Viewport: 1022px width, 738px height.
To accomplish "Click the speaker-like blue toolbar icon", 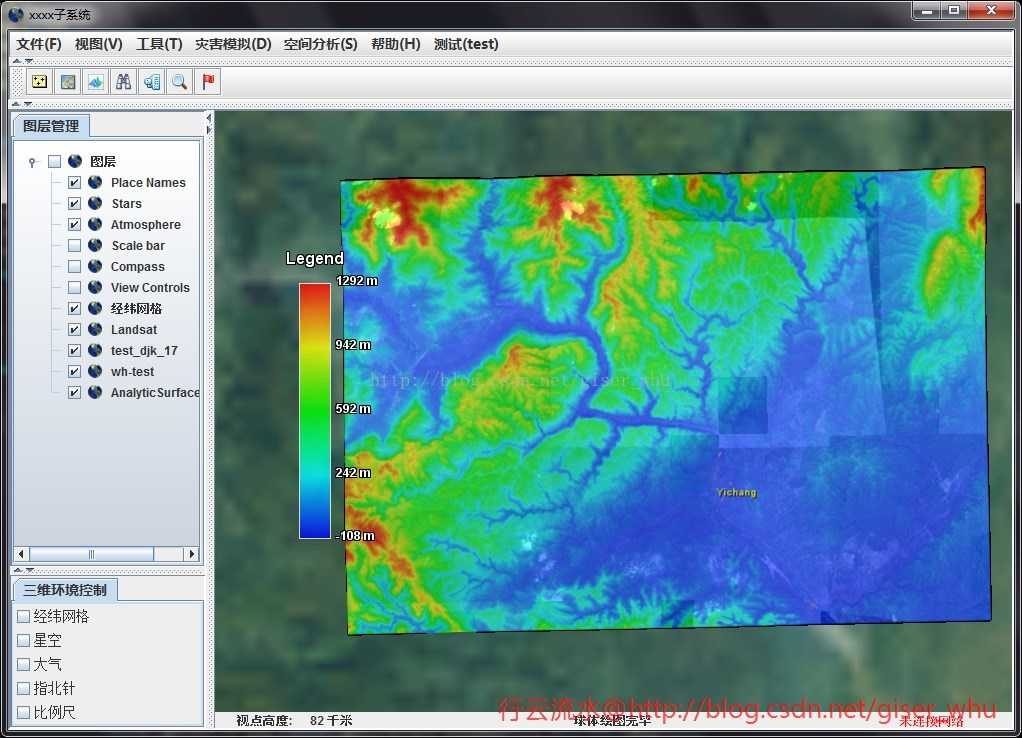I will point(152,82).
